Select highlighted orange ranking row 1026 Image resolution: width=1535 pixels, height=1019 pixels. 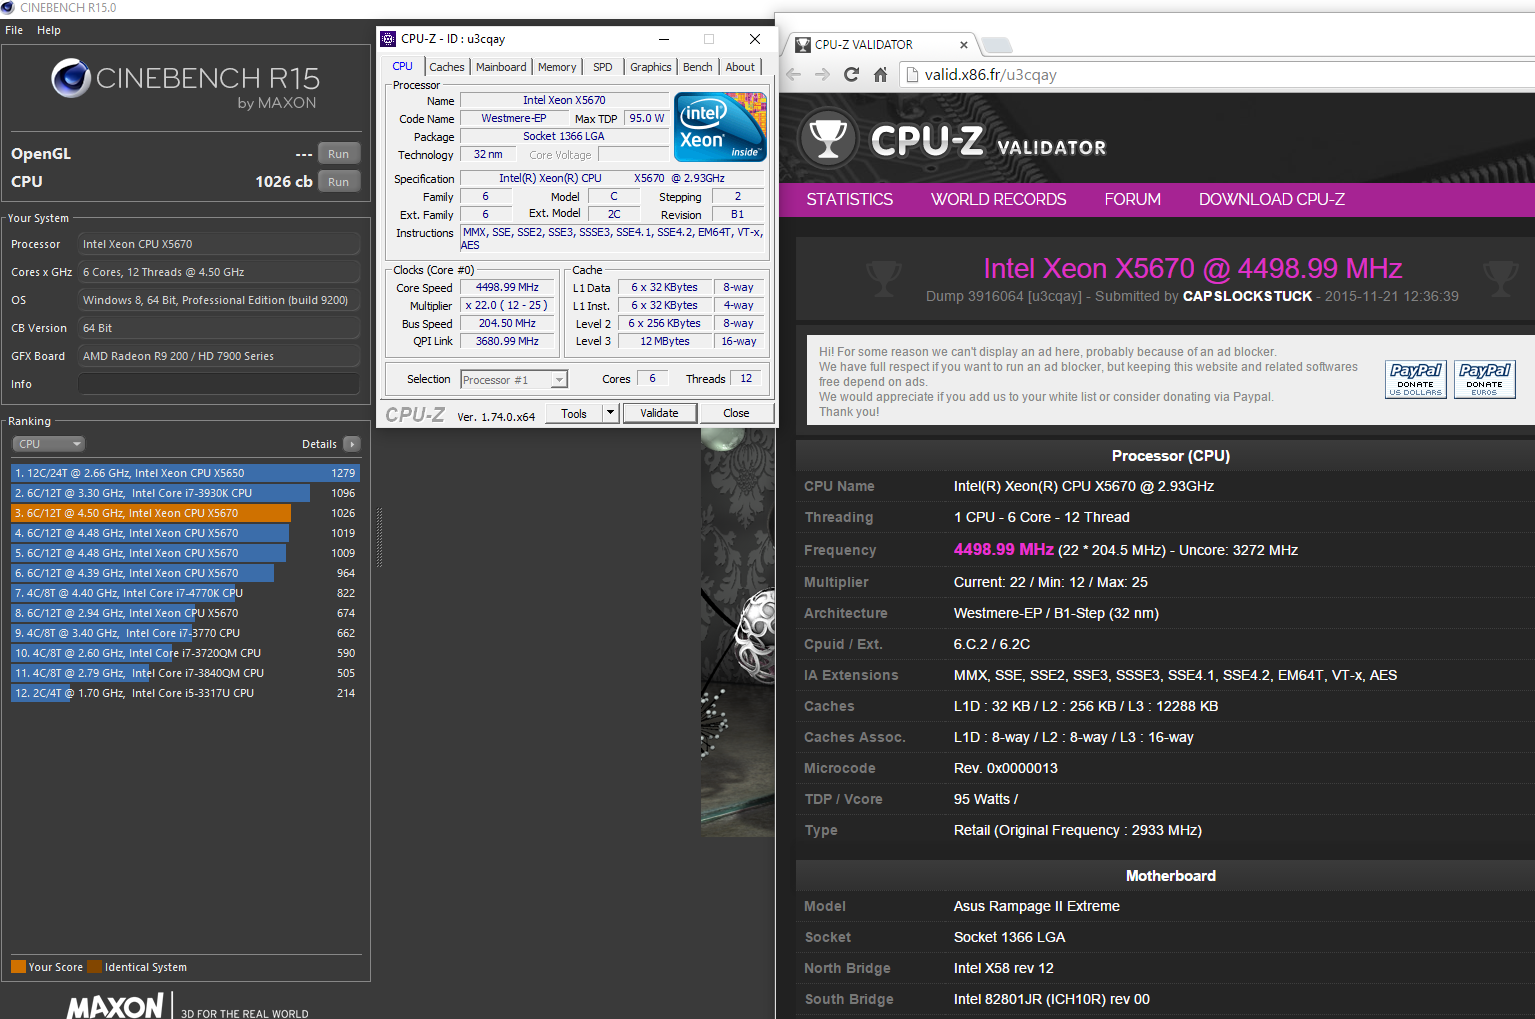point(185,513)
